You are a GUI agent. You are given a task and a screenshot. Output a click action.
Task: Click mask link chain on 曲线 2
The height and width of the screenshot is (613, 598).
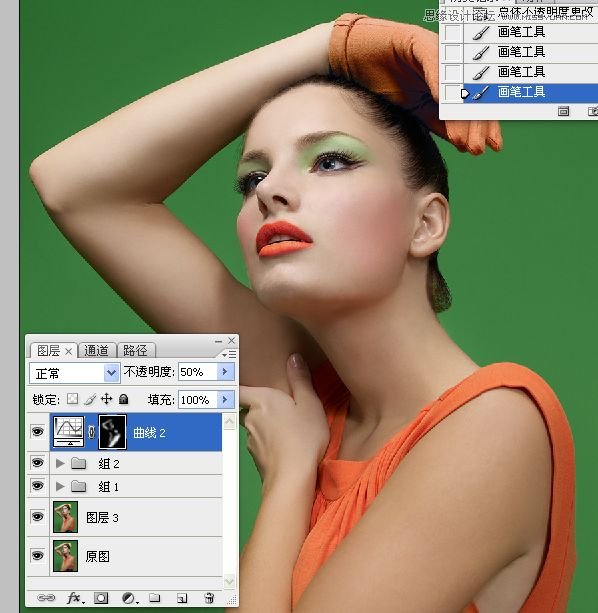pyautogui.click(x=91, y=432)
